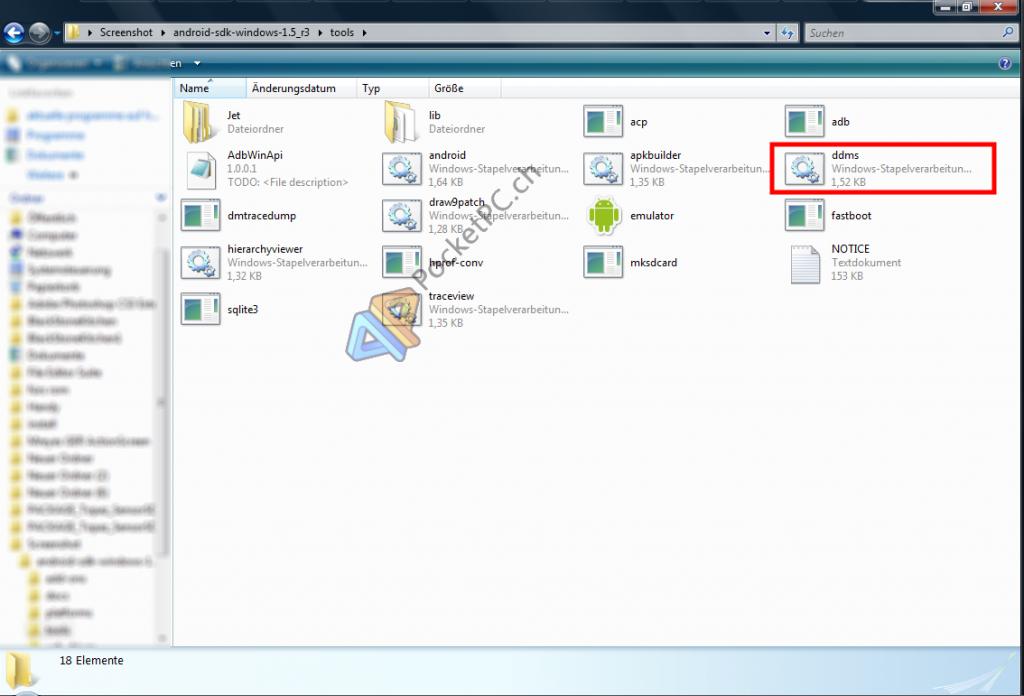
Task: Click the navigation pane vertical scrollbar
Action: click(x=162, y=428)
